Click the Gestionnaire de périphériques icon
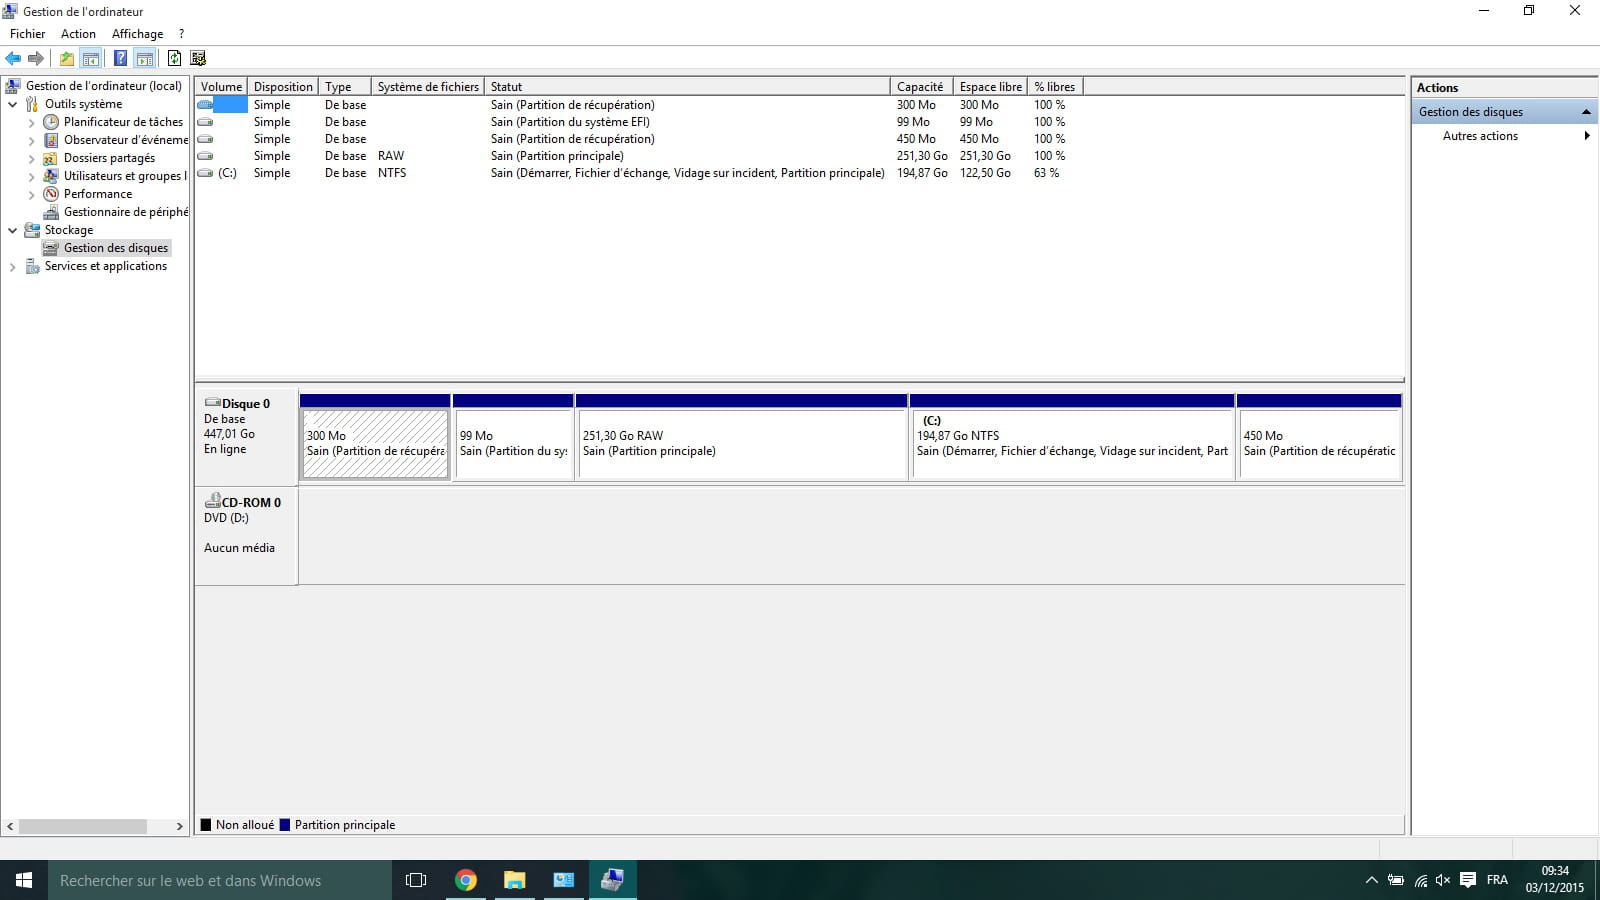Image resolution: width=1600 pixels, height=900 pixels. pyautogui.click(x=51, y=212)
